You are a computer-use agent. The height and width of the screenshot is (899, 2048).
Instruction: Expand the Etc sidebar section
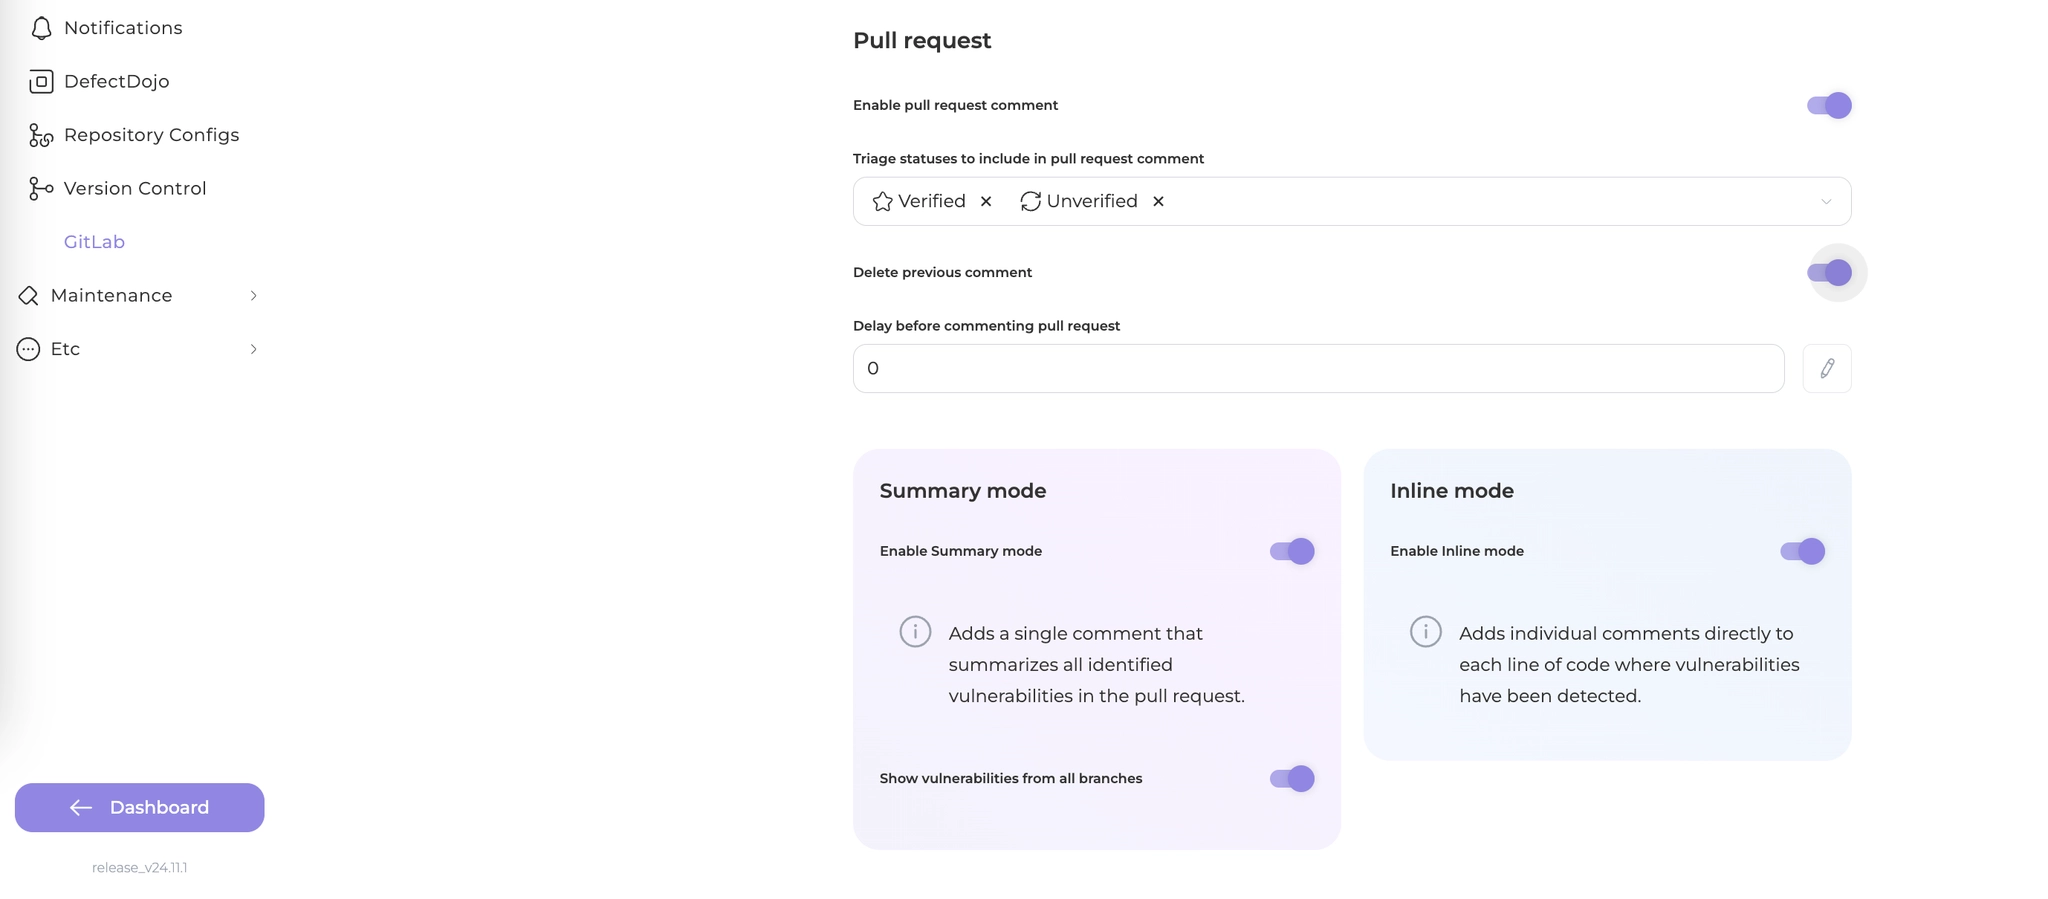tap(253, 349)
